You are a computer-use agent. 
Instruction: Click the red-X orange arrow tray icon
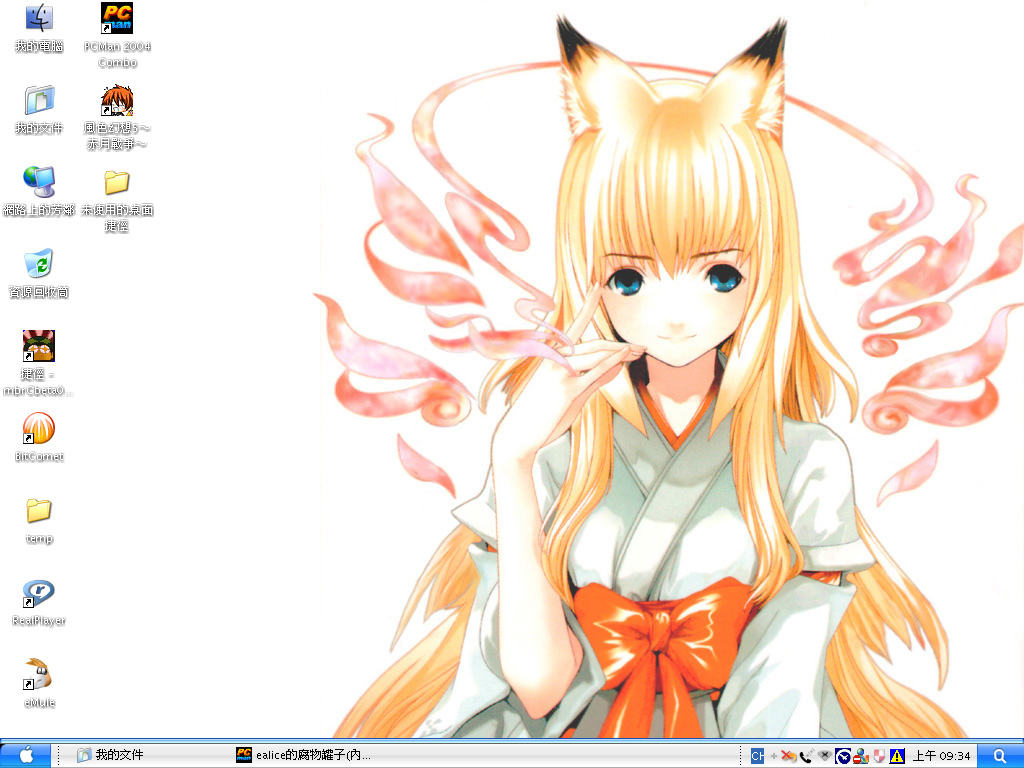[788, 756]
